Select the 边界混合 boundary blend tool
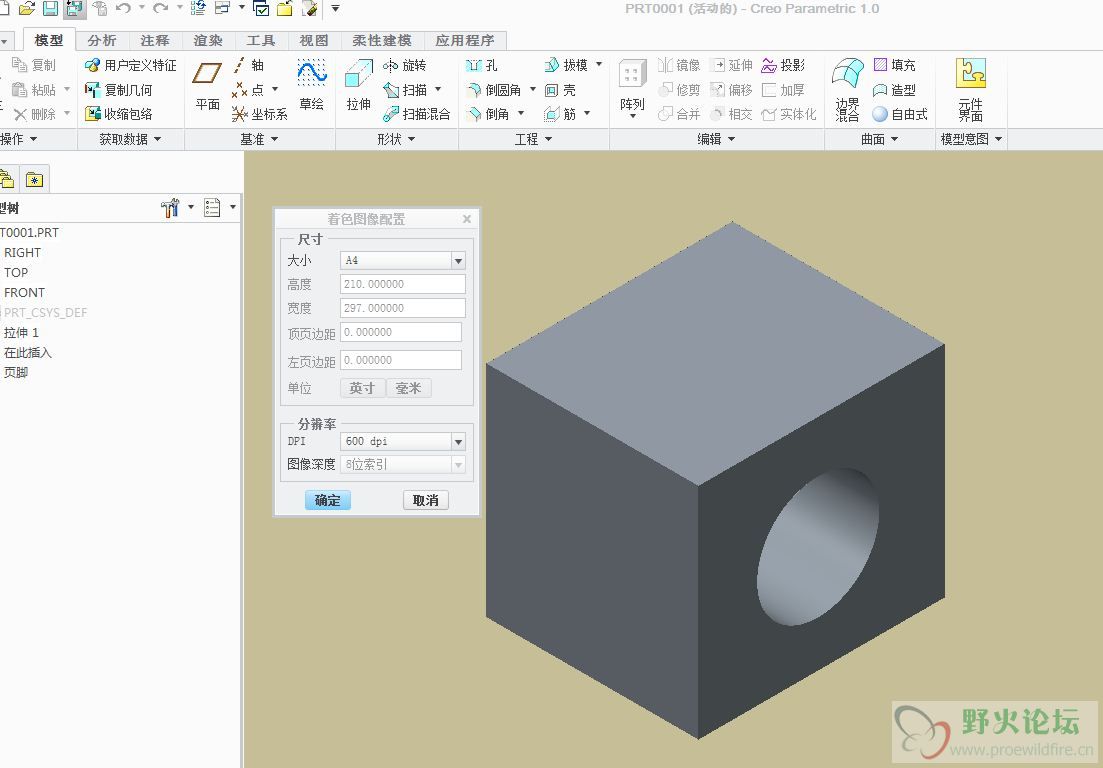This screenshot has height=768, width=1103. pos(847,90)
